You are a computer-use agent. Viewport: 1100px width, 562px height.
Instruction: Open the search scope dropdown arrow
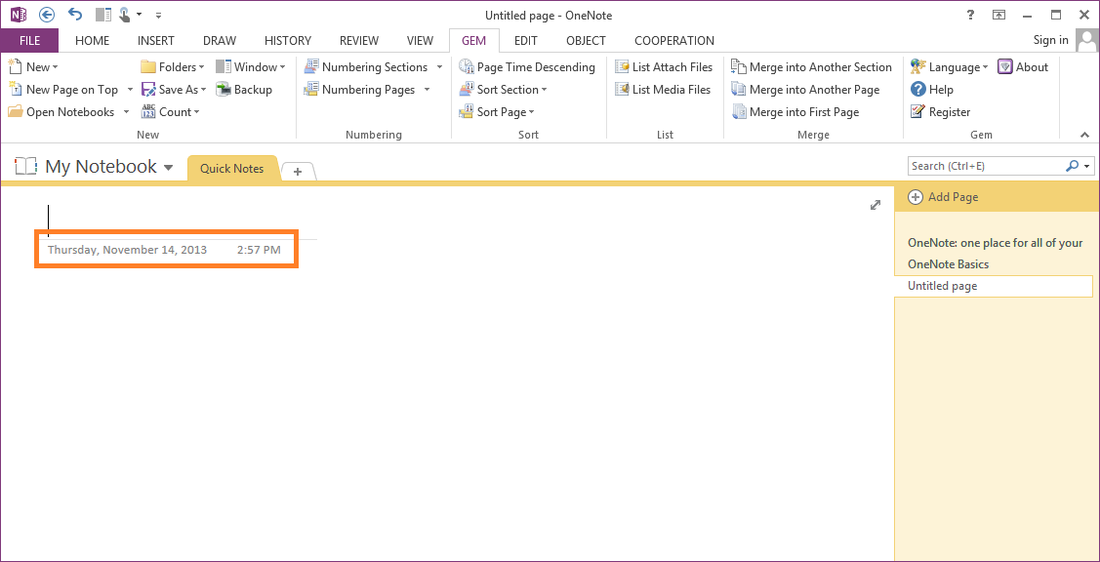click(x=1087, y=167)
